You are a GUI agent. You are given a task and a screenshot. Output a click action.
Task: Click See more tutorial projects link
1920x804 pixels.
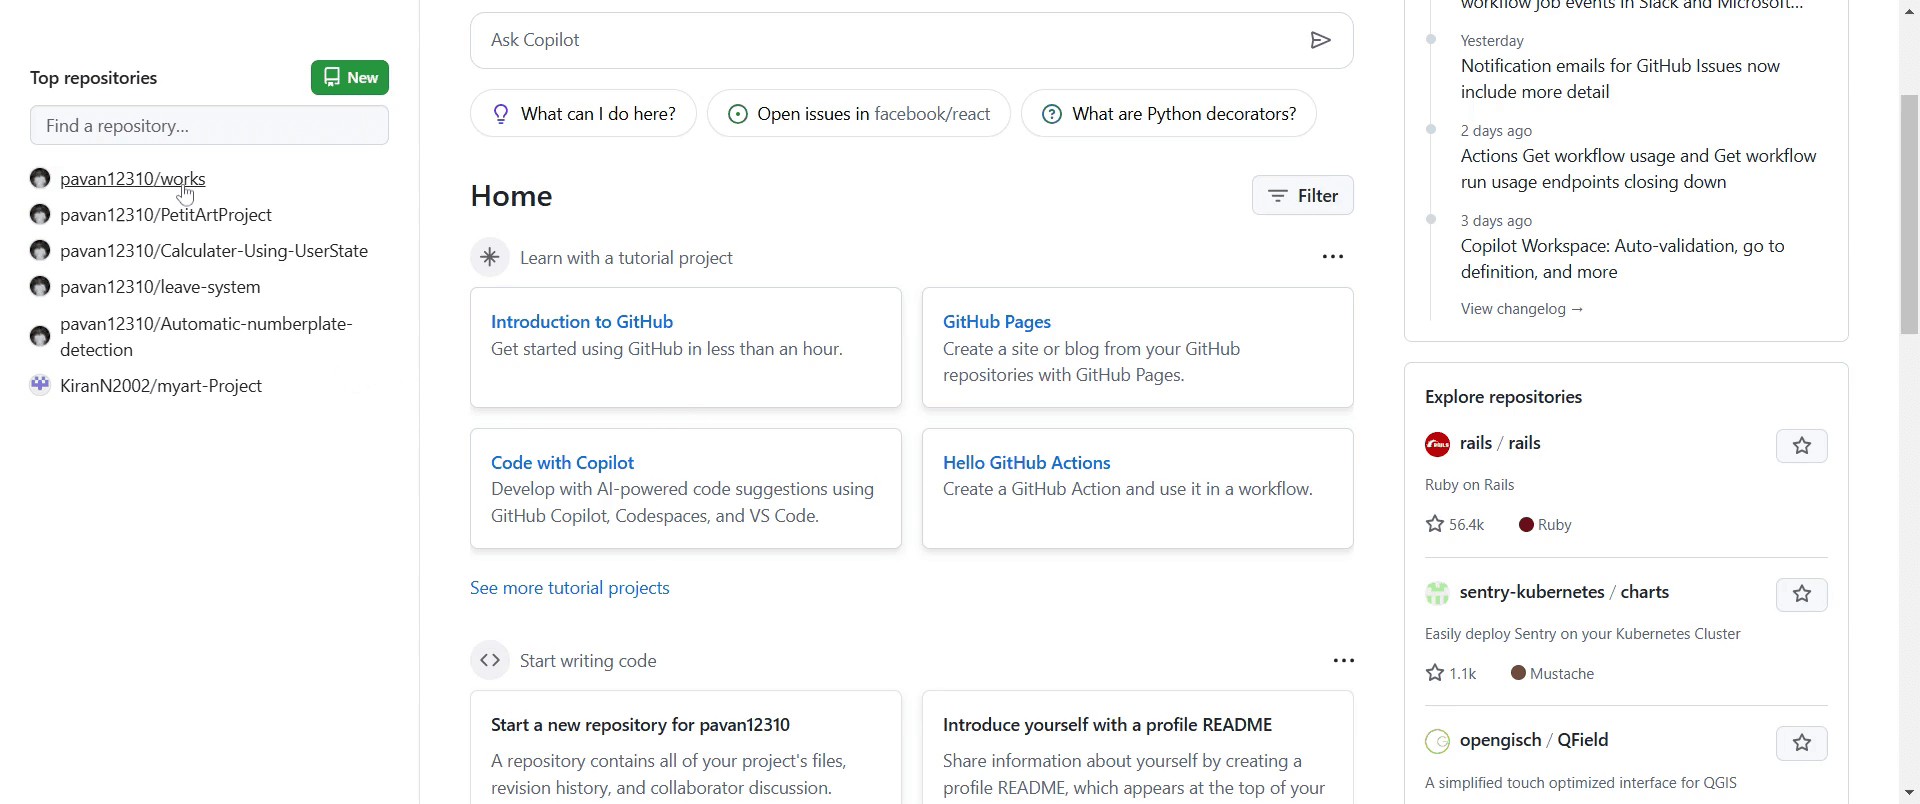coord(570,588)
